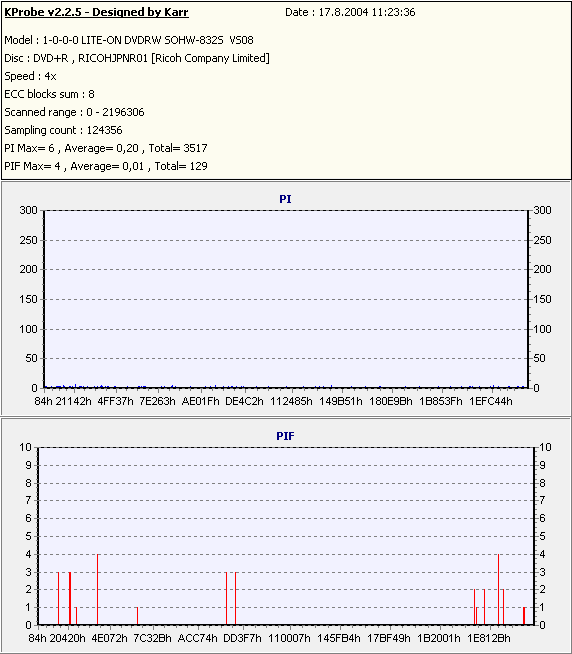Click the PIF chart title
This screenshot has width=572, height=654.
[285, 436]
